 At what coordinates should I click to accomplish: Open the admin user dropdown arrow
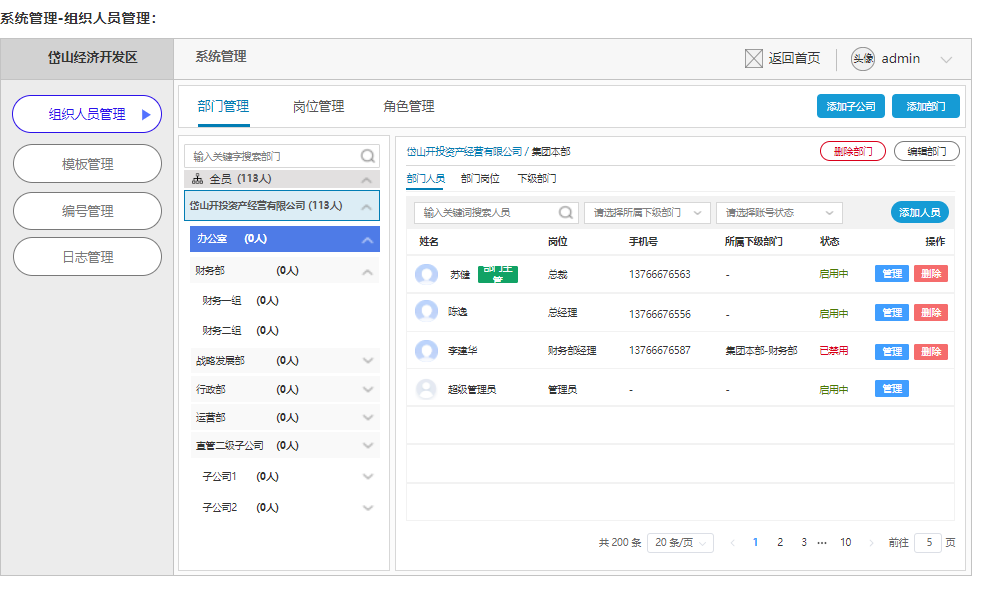(946, 59)
